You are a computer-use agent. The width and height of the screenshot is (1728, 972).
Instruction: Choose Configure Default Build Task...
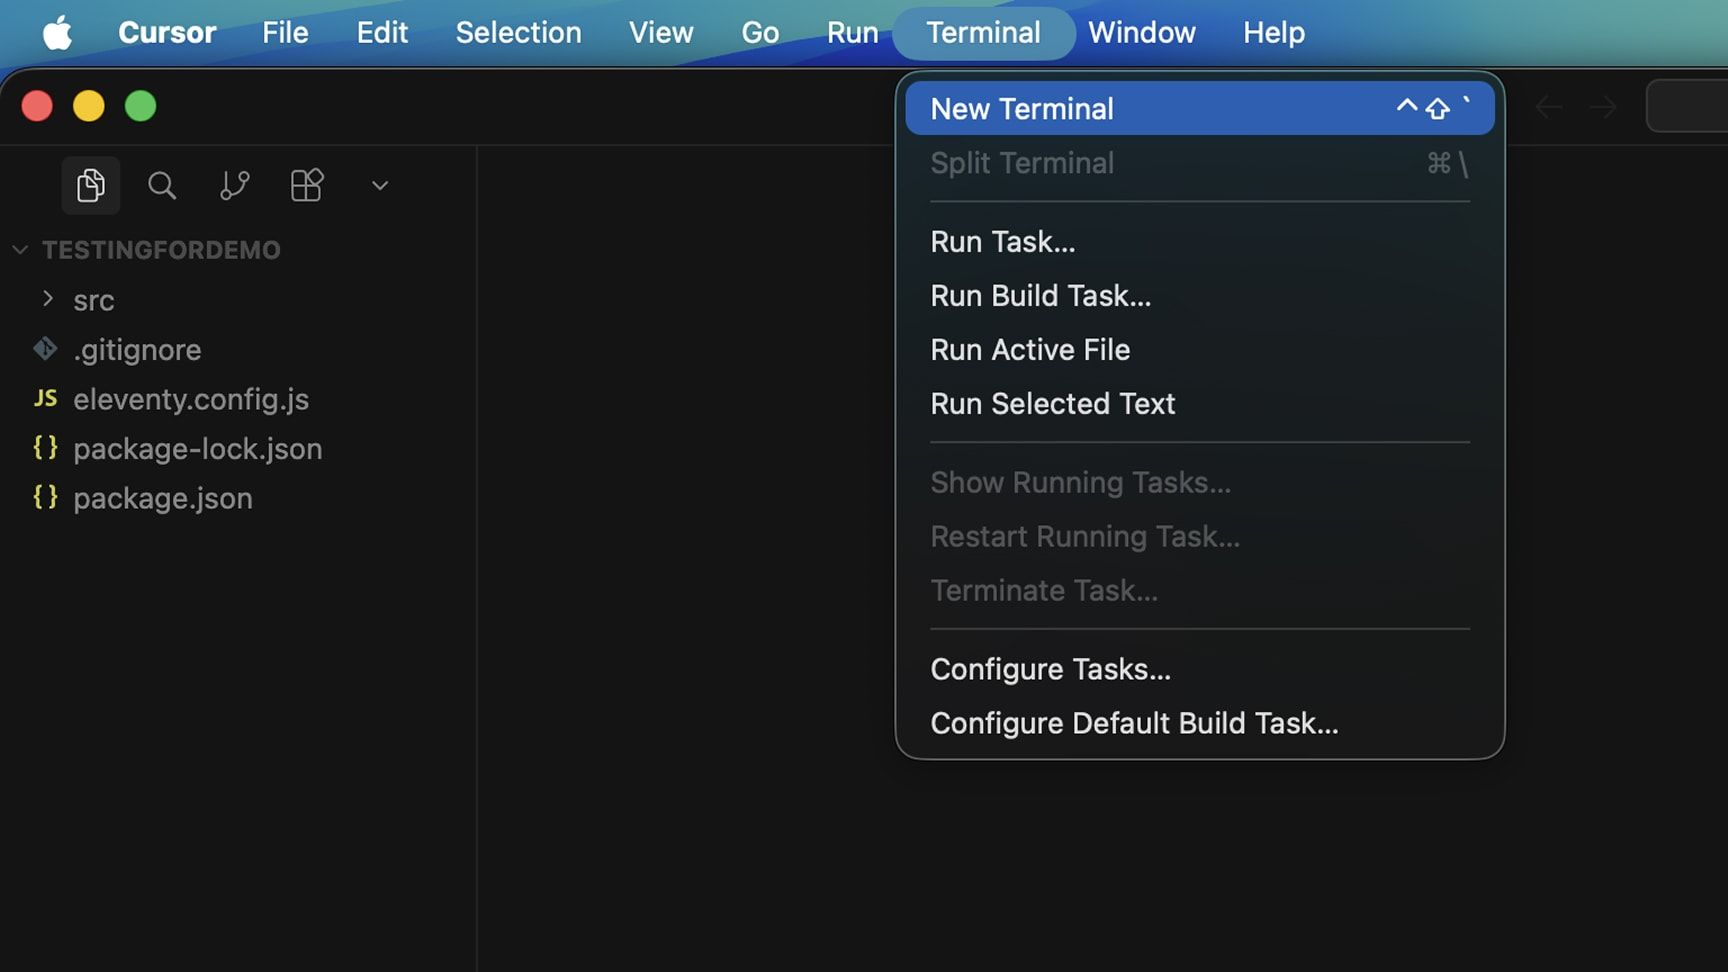point(1133,723)
